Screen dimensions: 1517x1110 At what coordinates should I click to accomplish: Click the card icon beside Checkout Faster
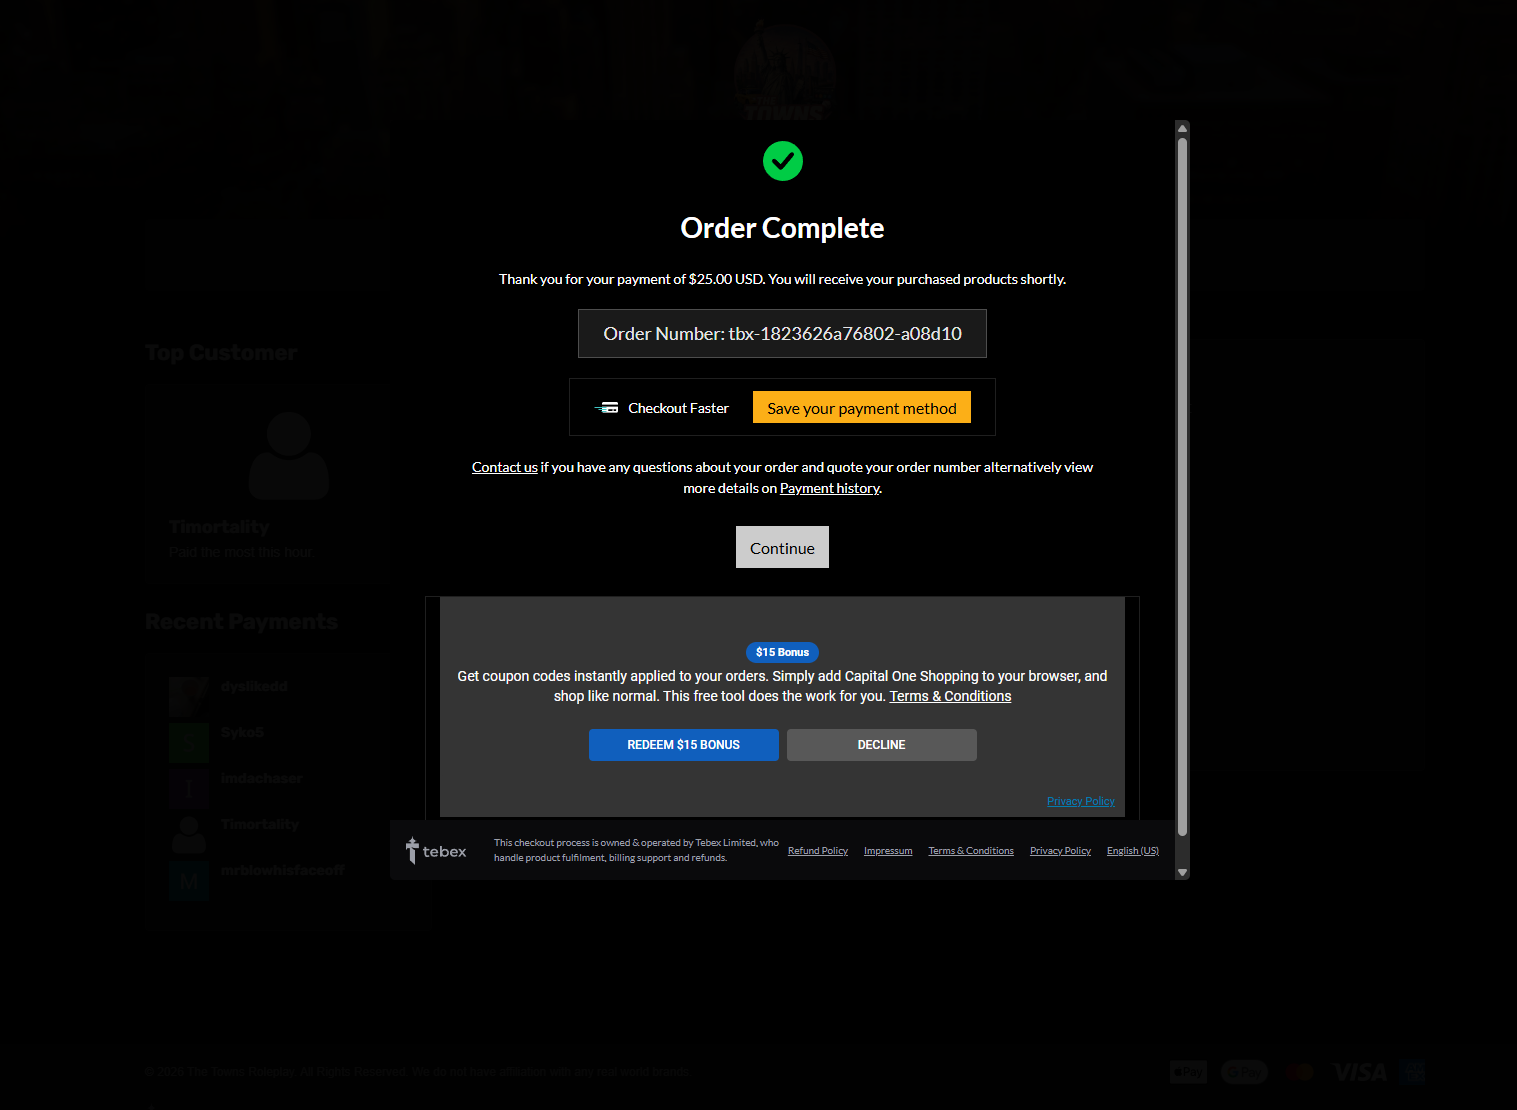(607, 407)
